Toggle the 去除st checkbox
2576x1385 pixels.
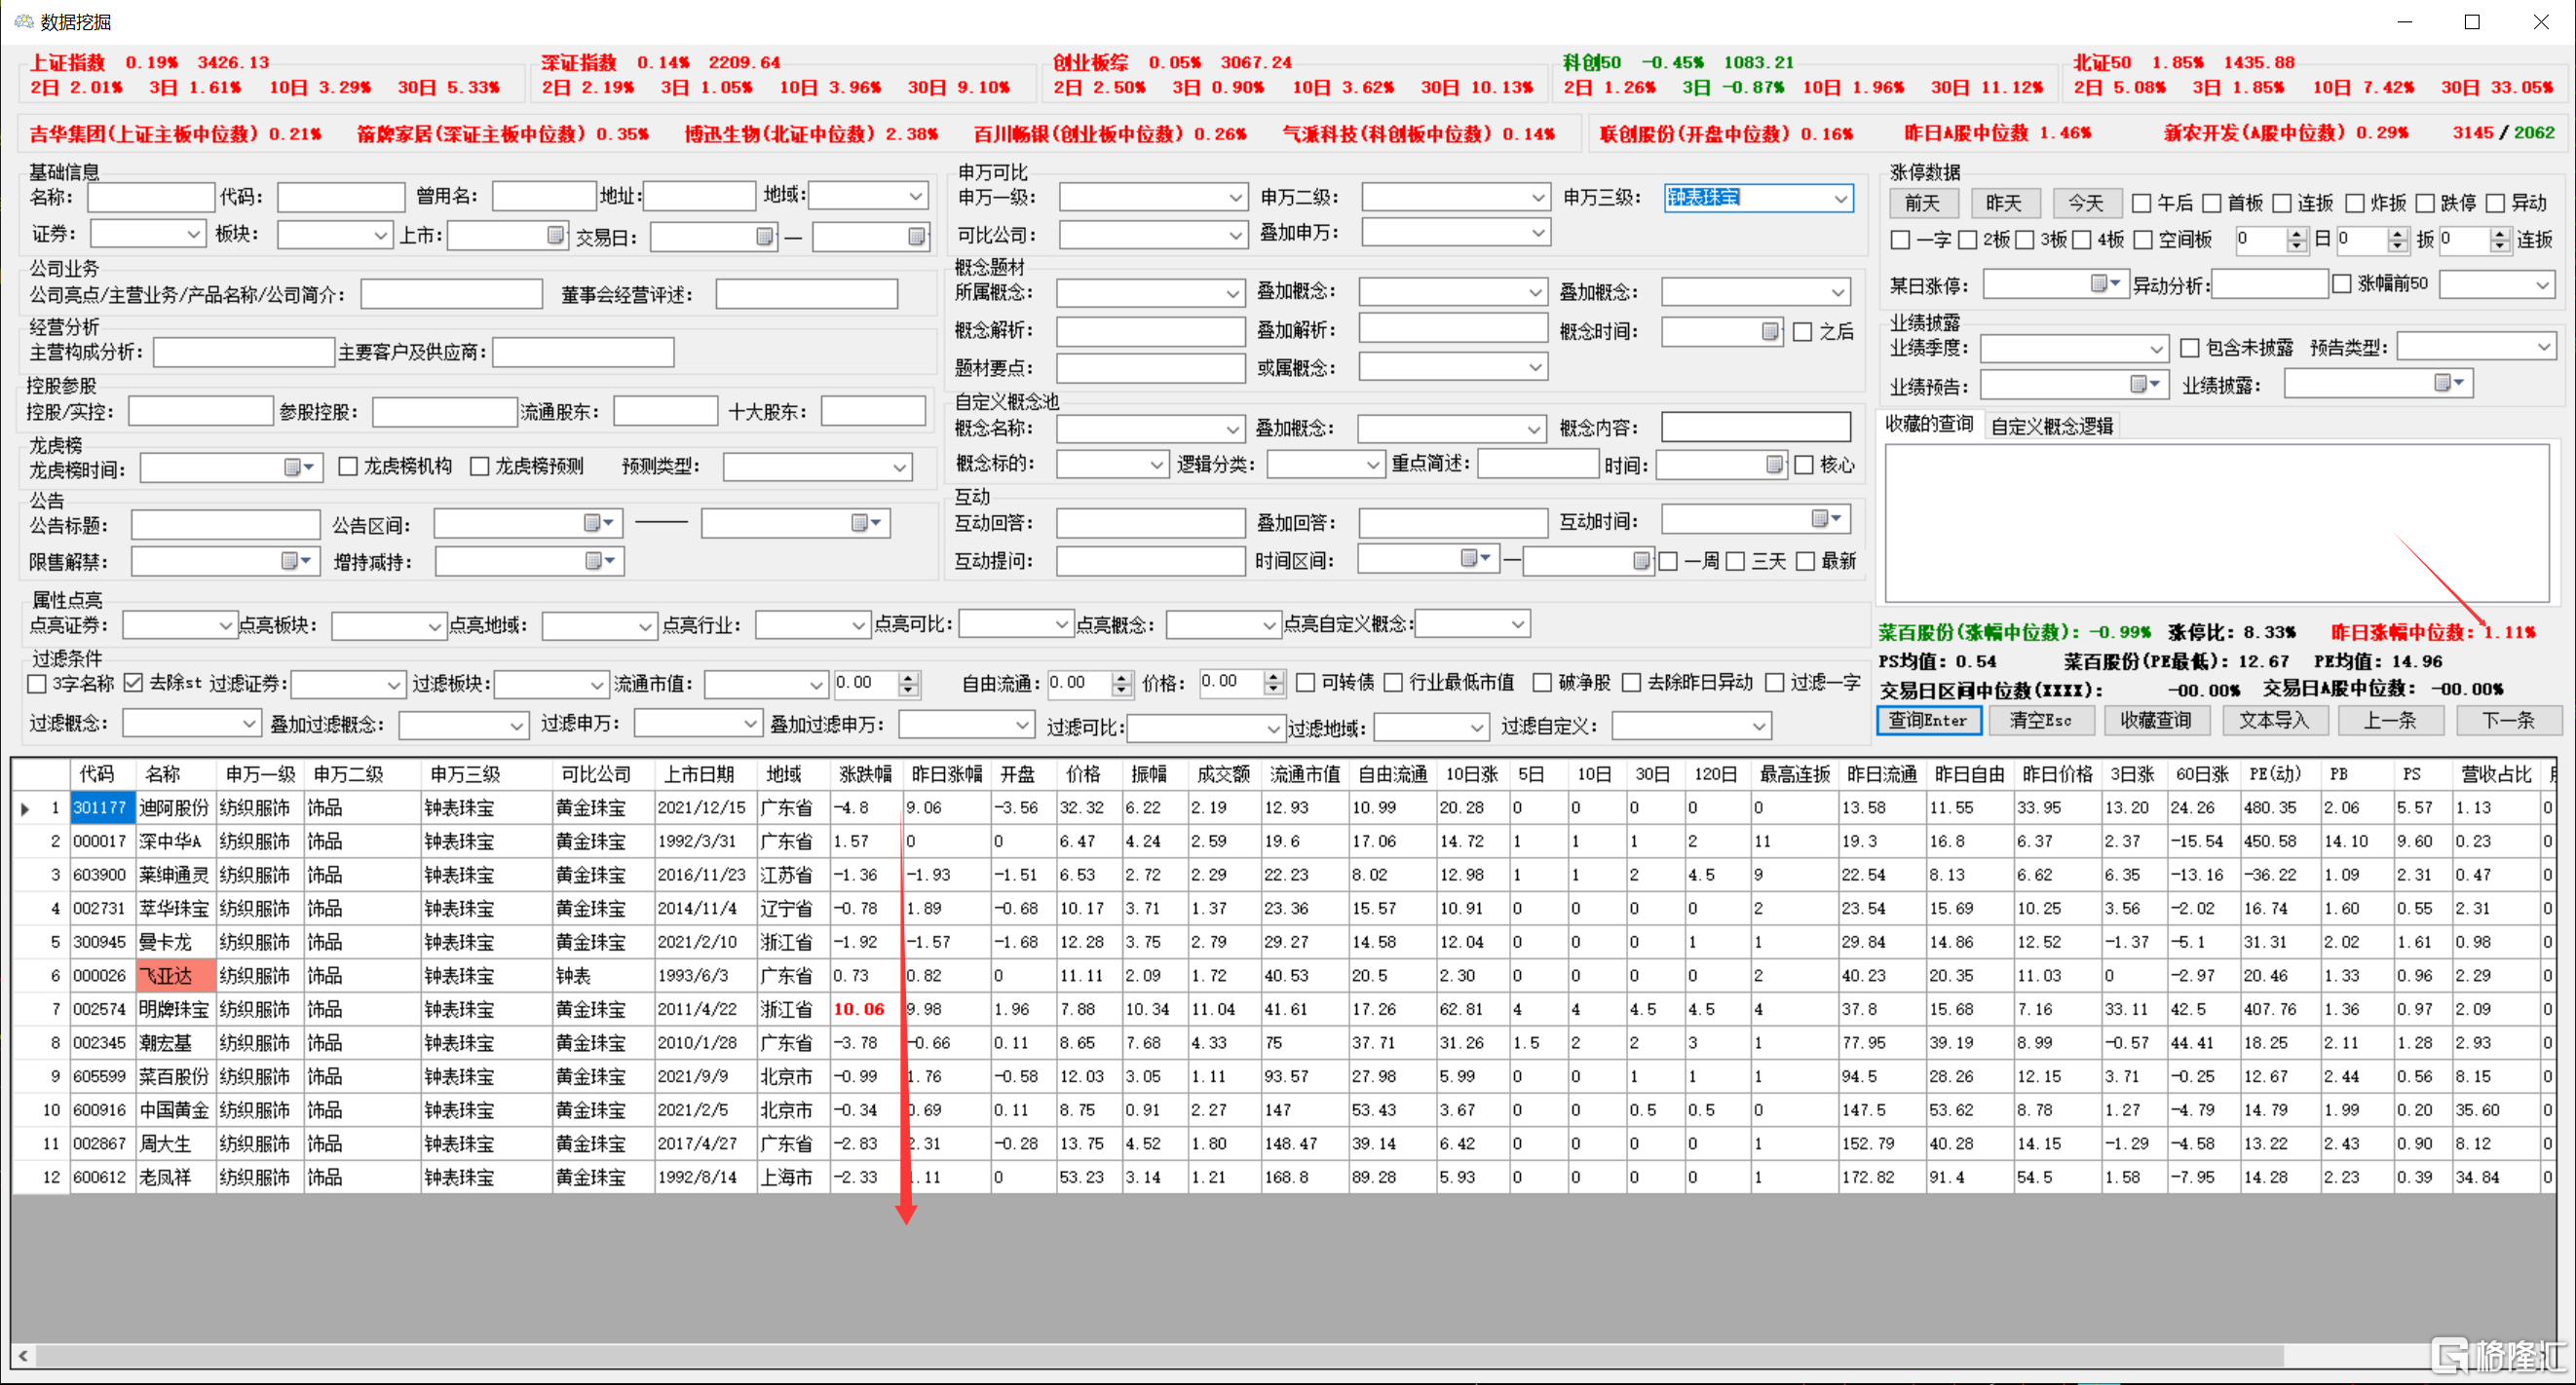point(134,684)
